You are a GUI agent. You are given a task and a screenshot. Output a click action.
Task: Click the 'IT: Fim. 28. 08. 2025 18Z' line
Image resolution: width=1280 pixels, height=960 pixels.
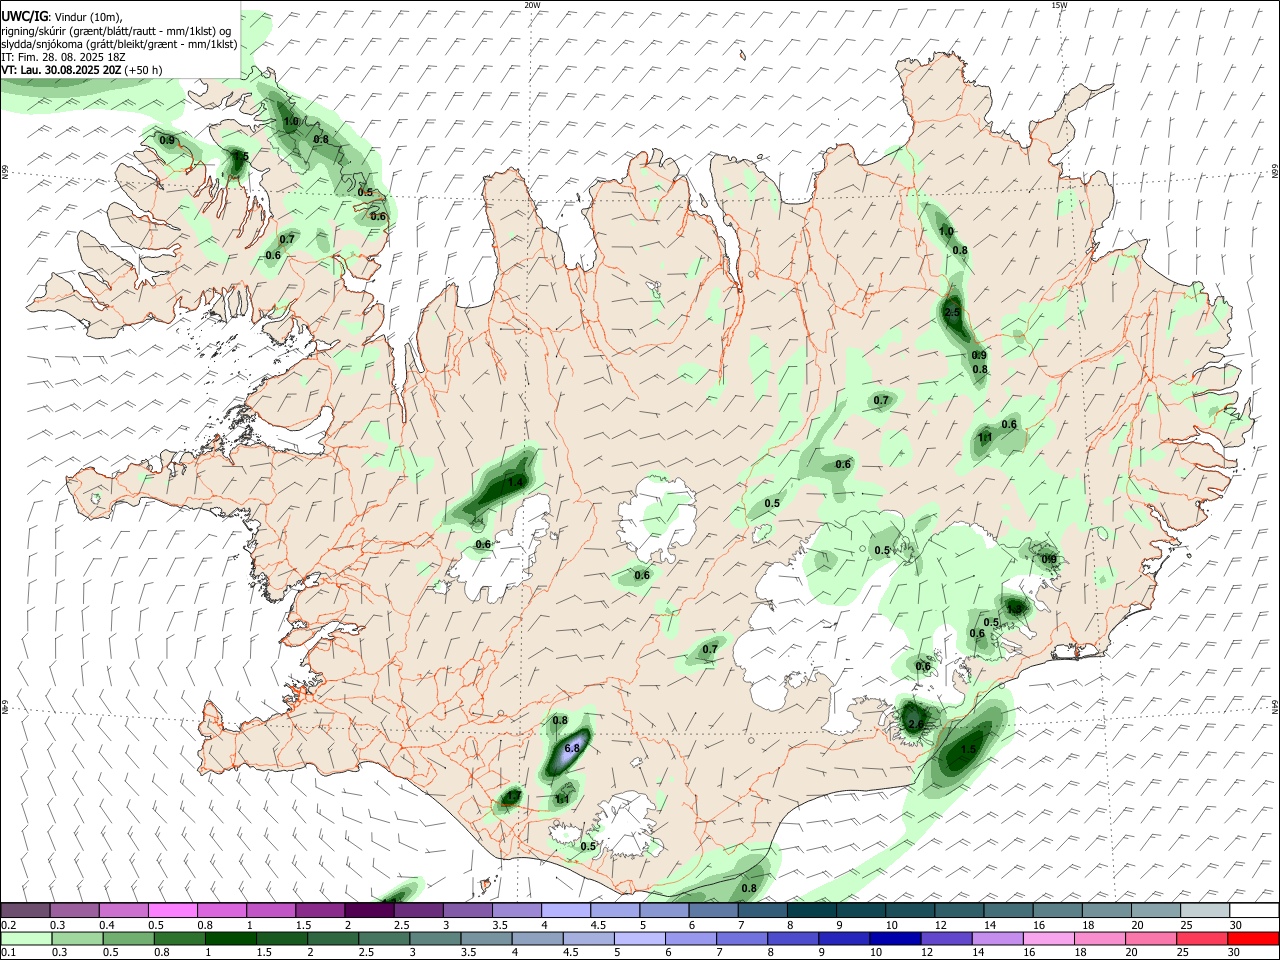click(63, 57)
